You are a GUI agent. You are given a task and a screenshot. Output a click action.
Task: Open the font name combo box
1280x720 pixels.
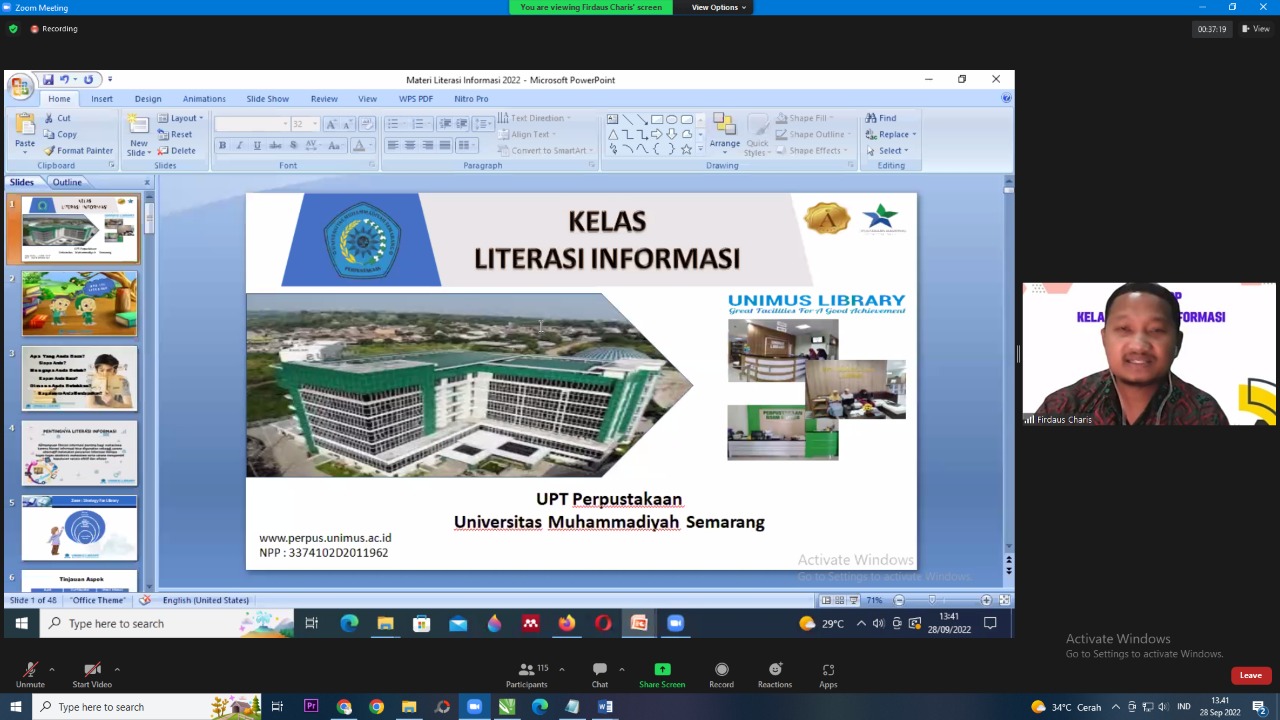(x=252, y=124)
